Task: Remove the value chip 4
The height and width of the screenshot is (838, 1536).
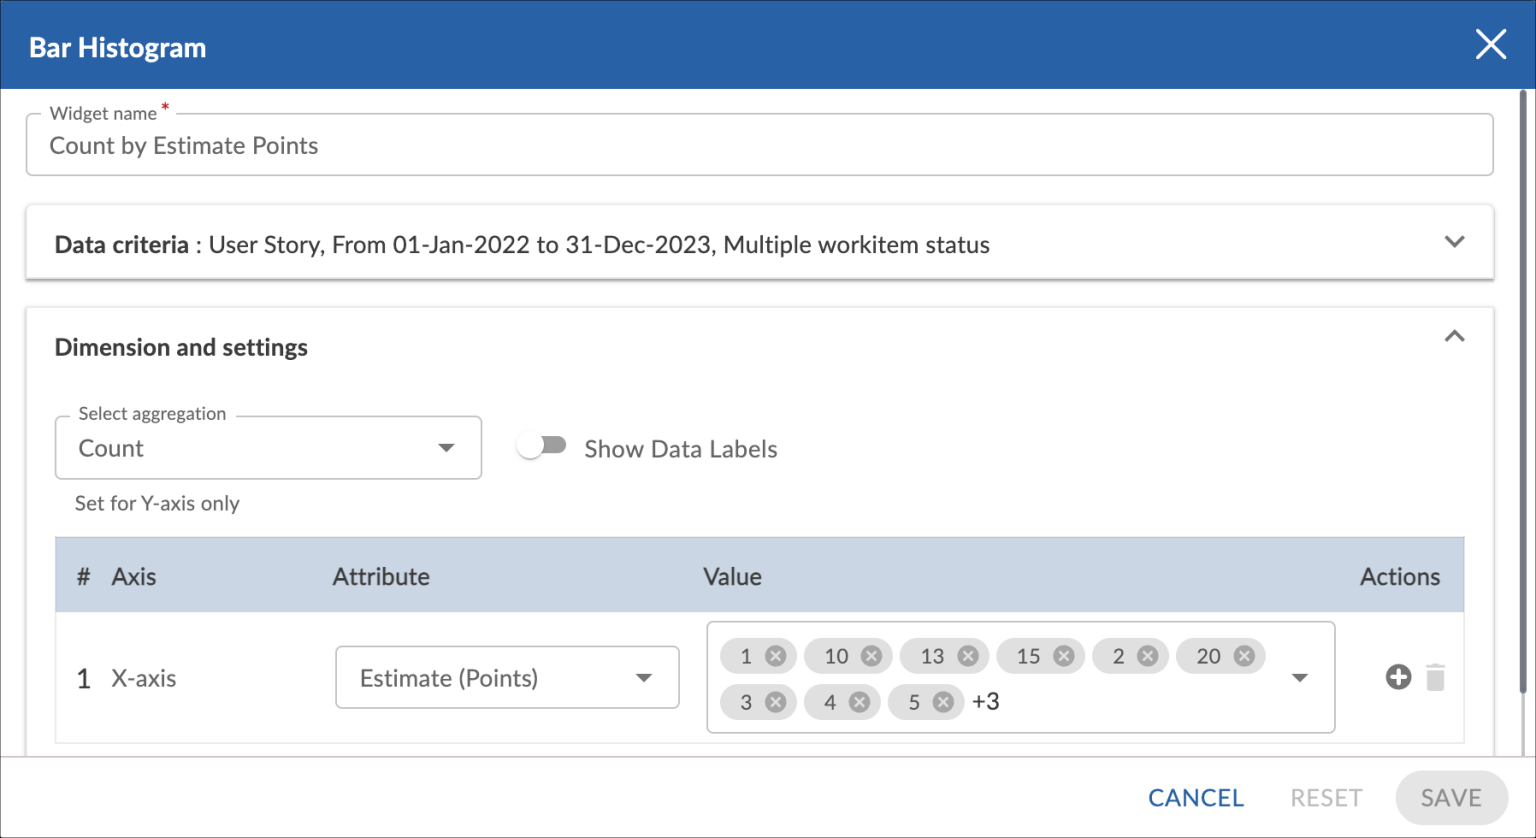Action: (x=859, y=702)
